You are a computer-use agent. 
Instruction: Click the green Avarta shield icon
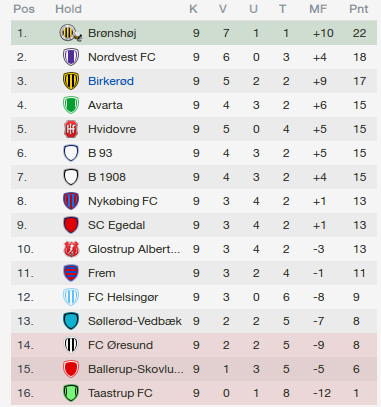click(x=71, y=105)
